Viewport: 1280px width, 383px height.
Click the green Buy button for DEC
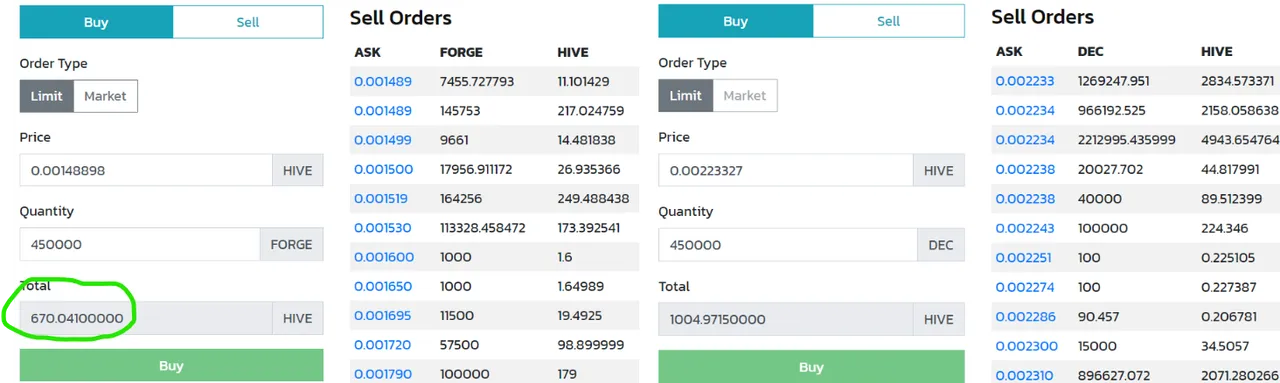(811, 366)
